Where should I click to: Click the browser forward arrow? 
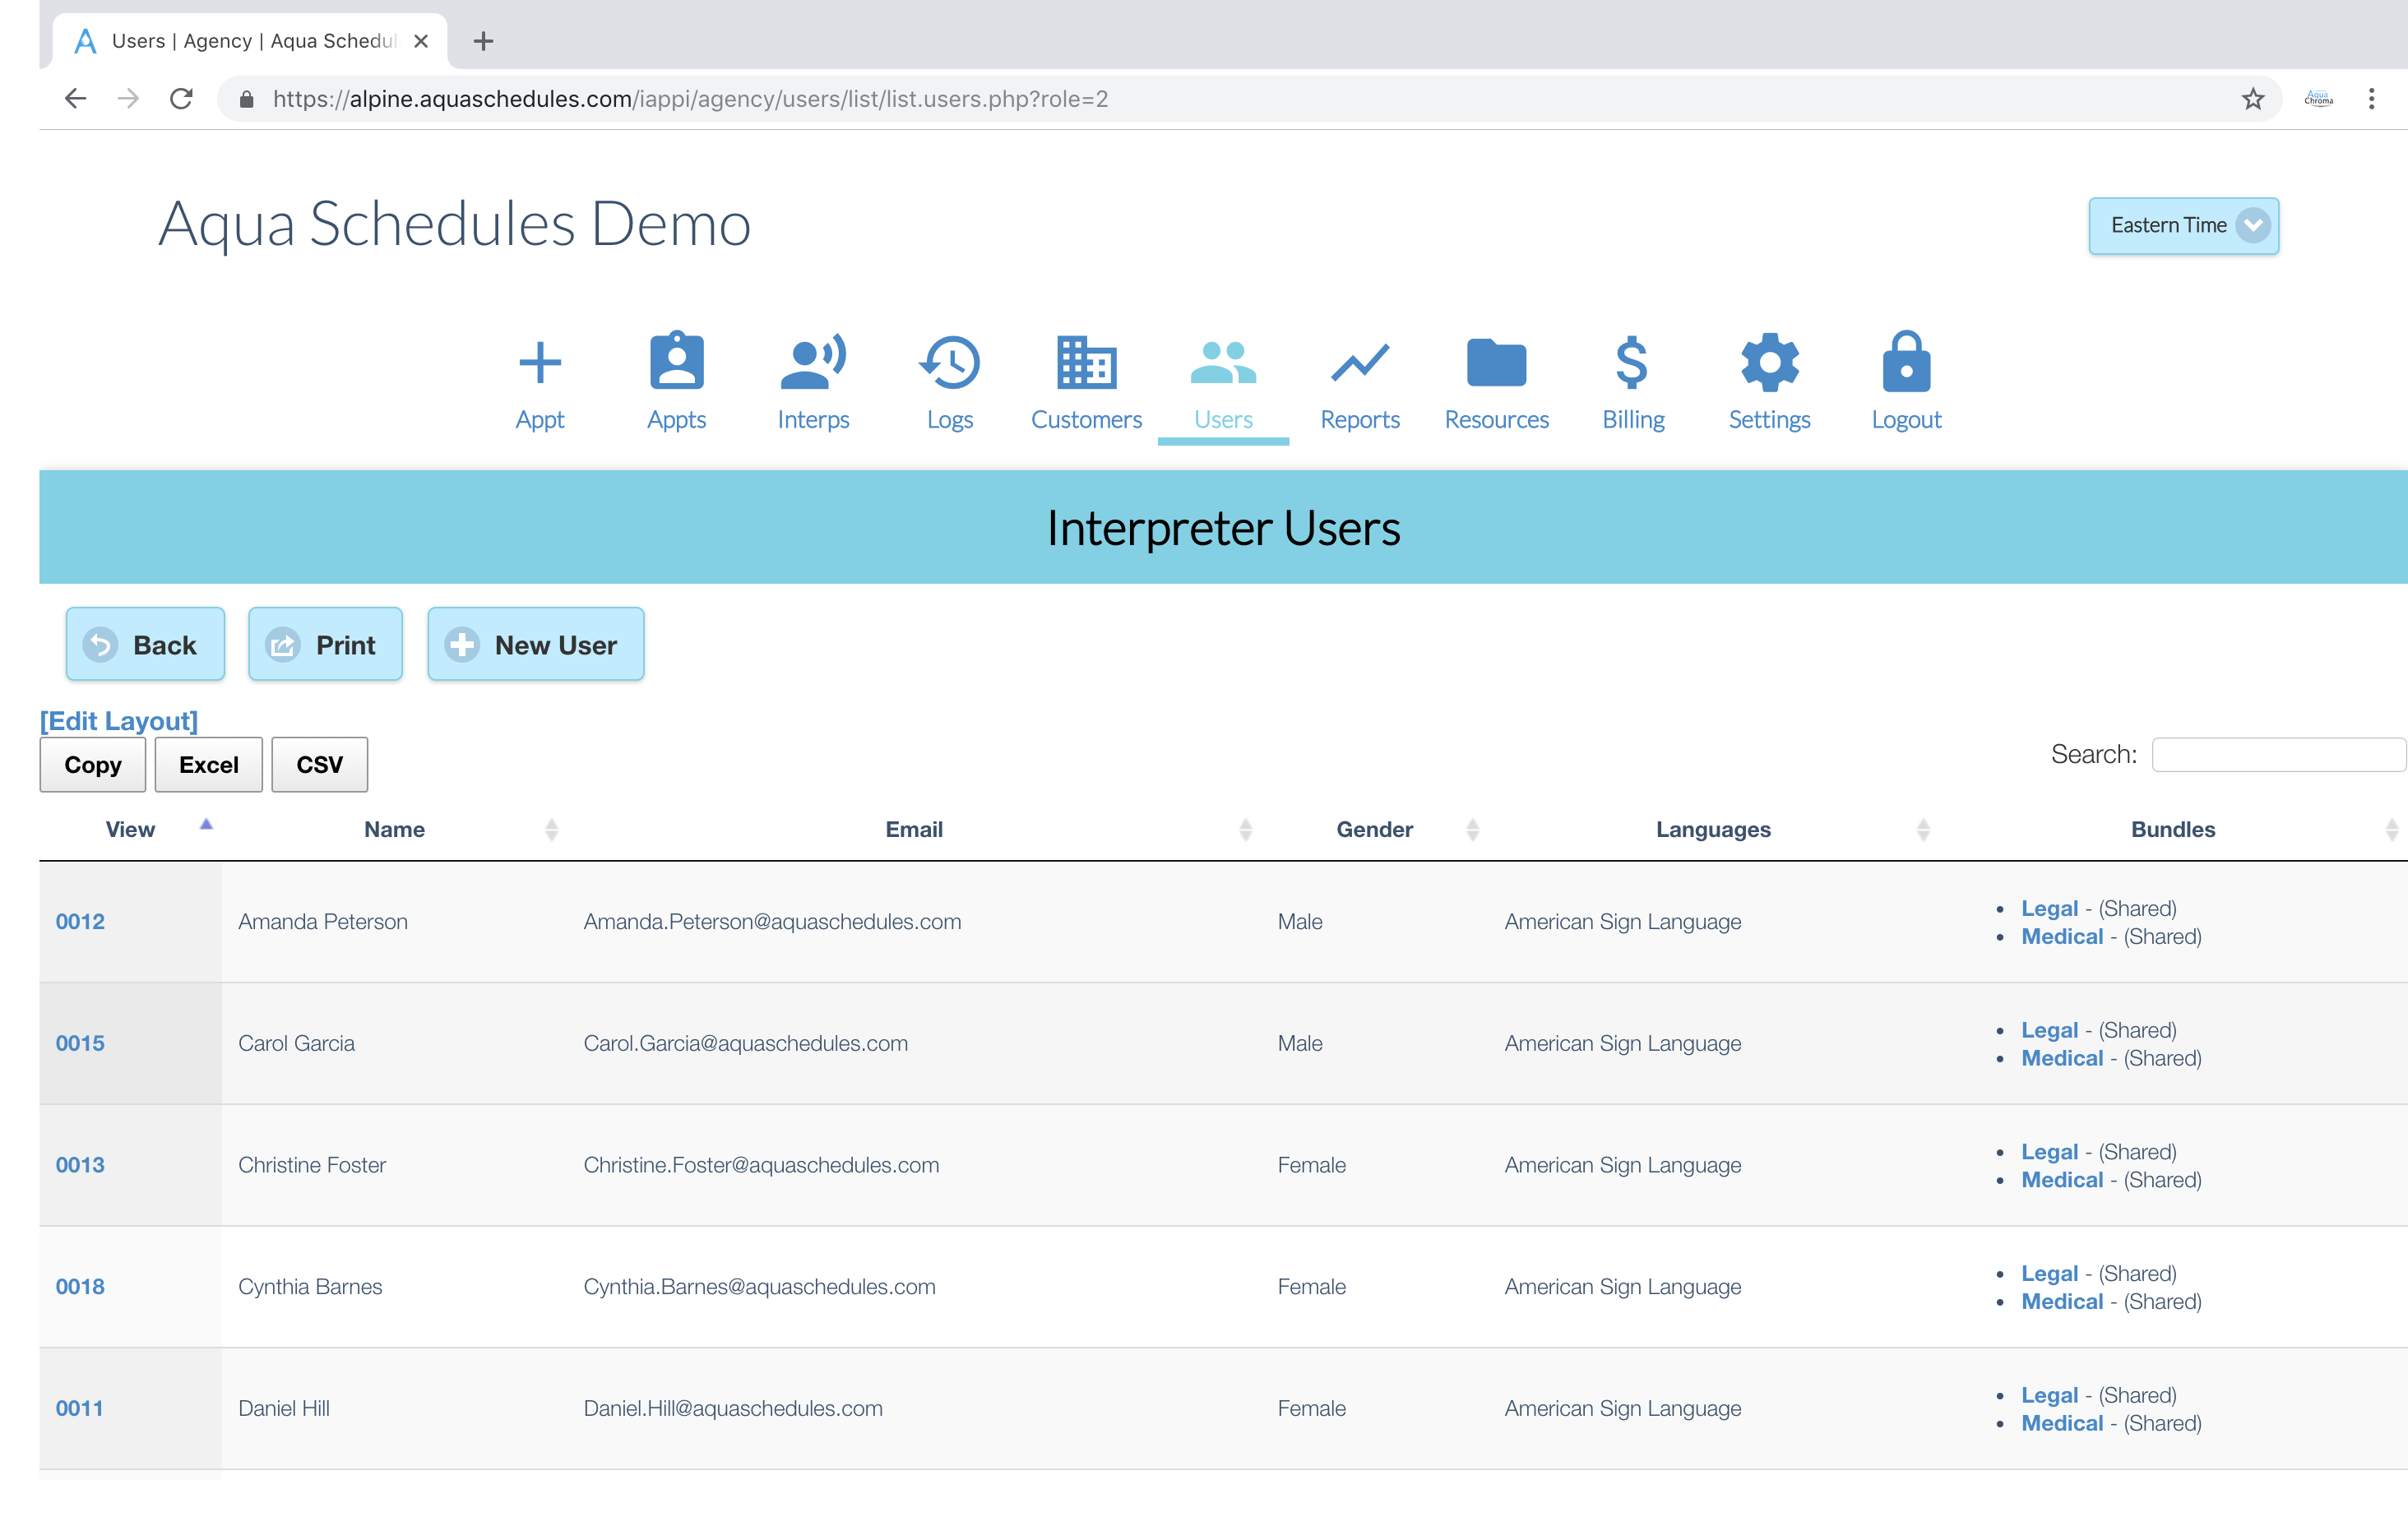pos(128,98)
